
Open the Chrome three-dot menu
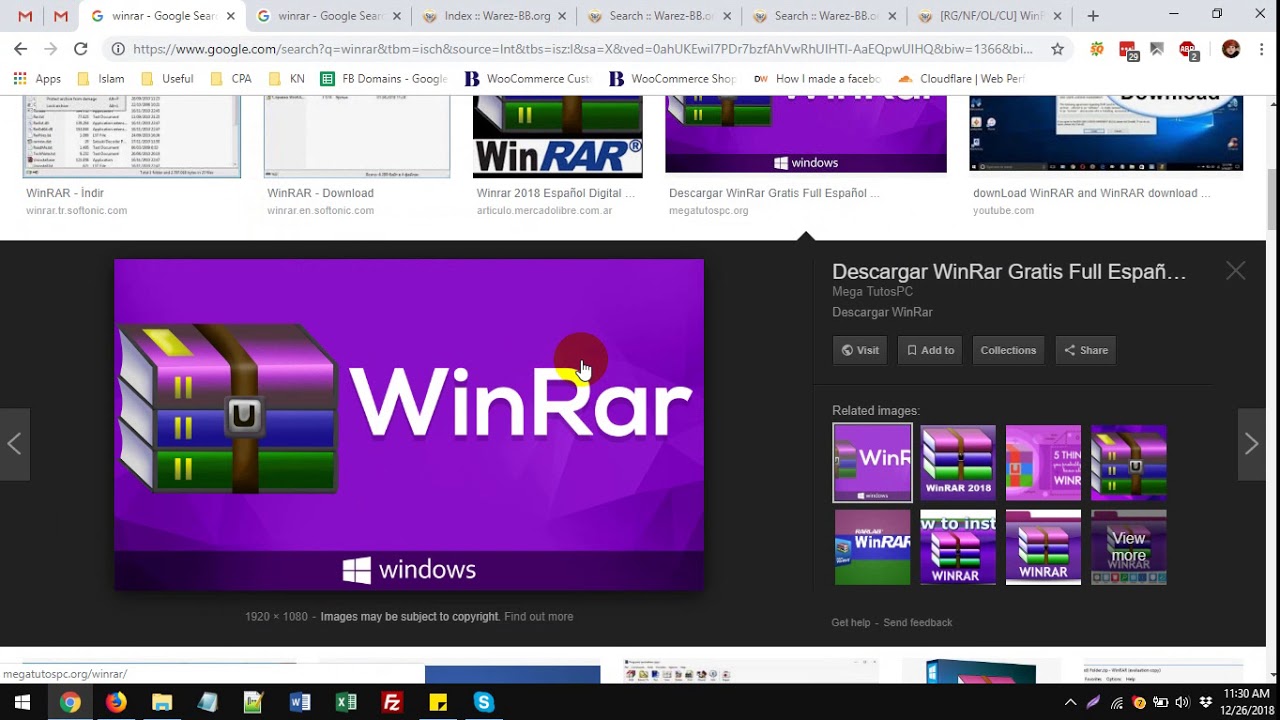[1262, 48]
